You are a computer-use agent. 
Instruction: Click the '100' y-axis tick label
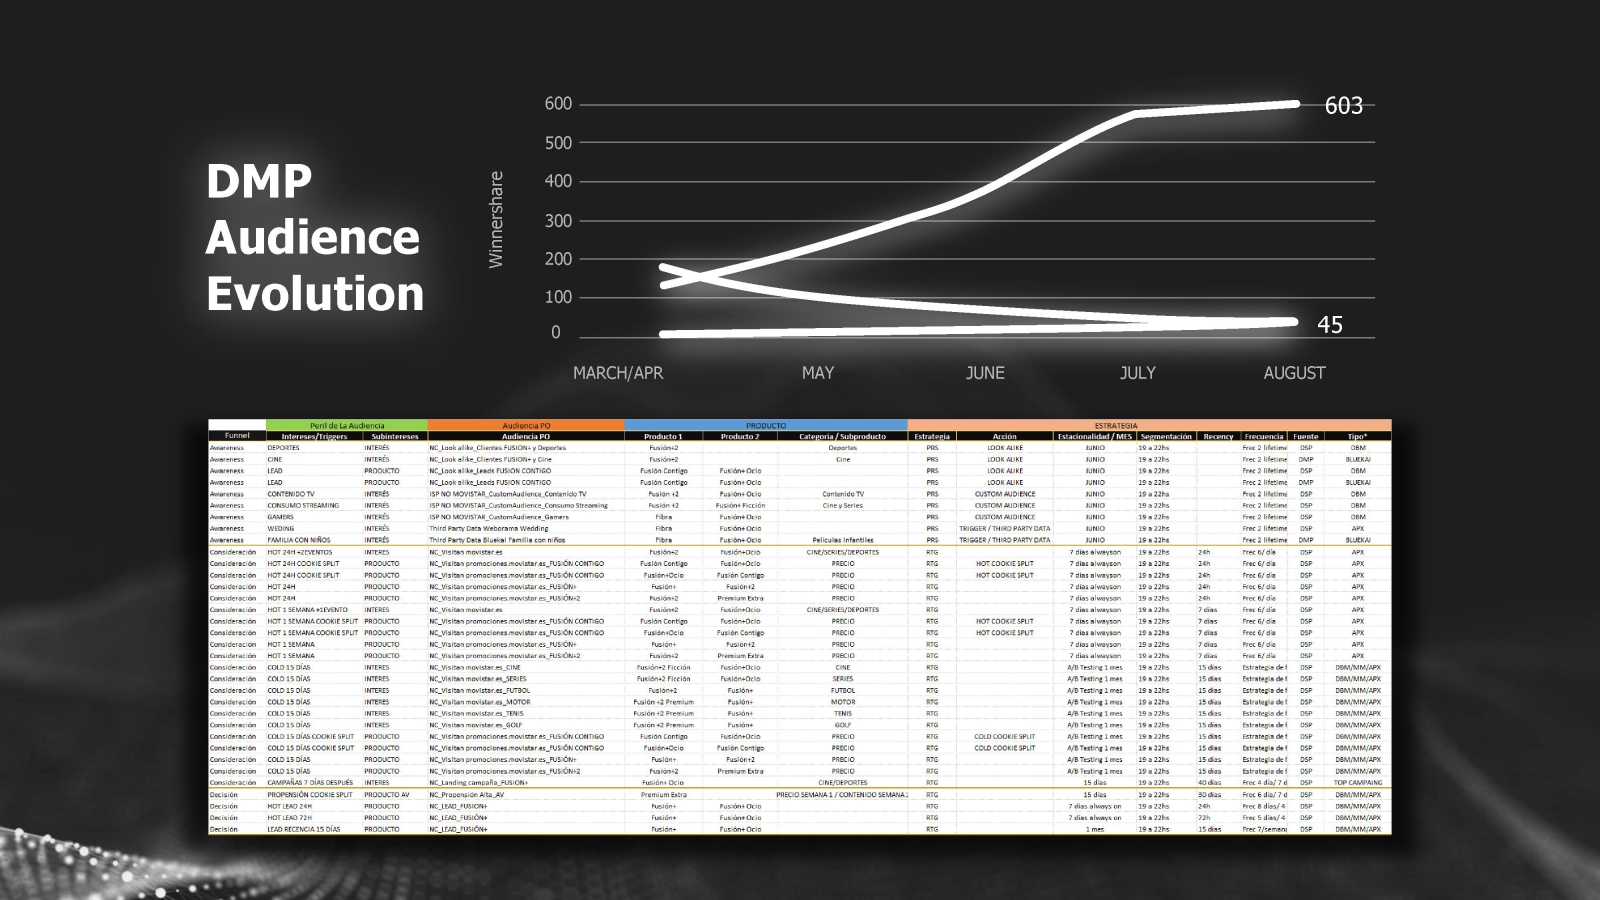(558, 297)
